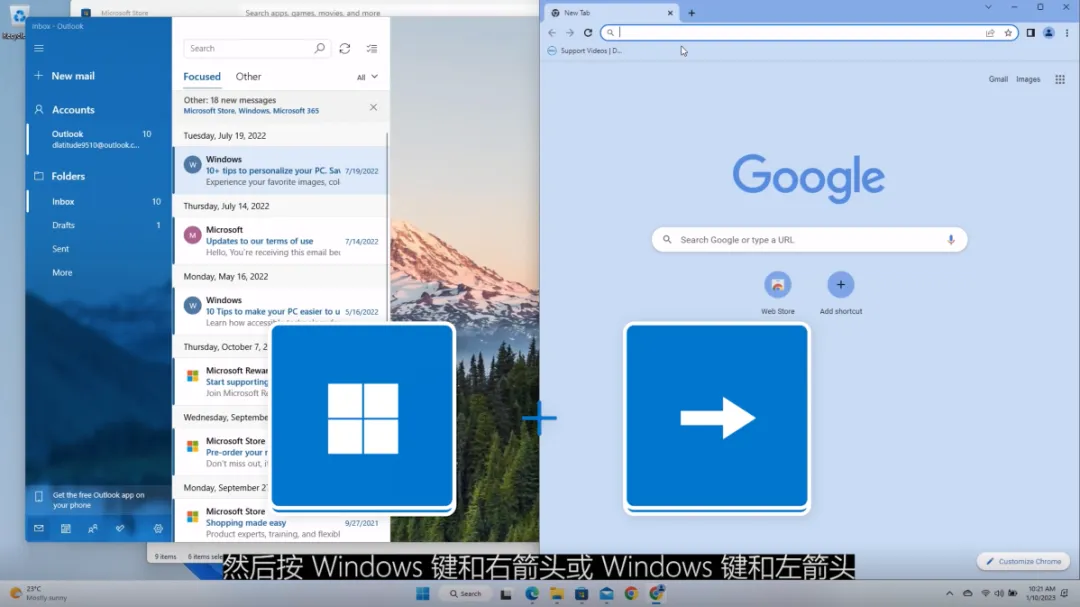Refresh the Outlook message list
The width and height of the screenshot is (1080, 607).
pos(344,48)
